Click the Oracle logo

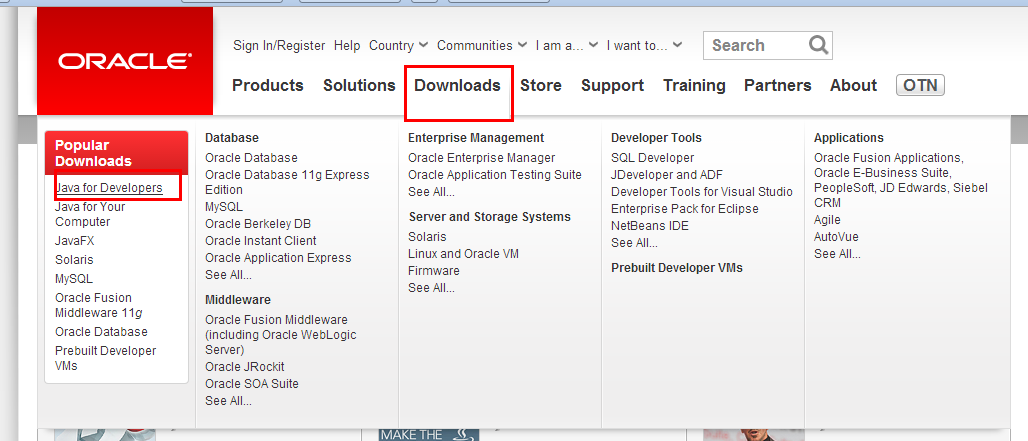point(125,61)
